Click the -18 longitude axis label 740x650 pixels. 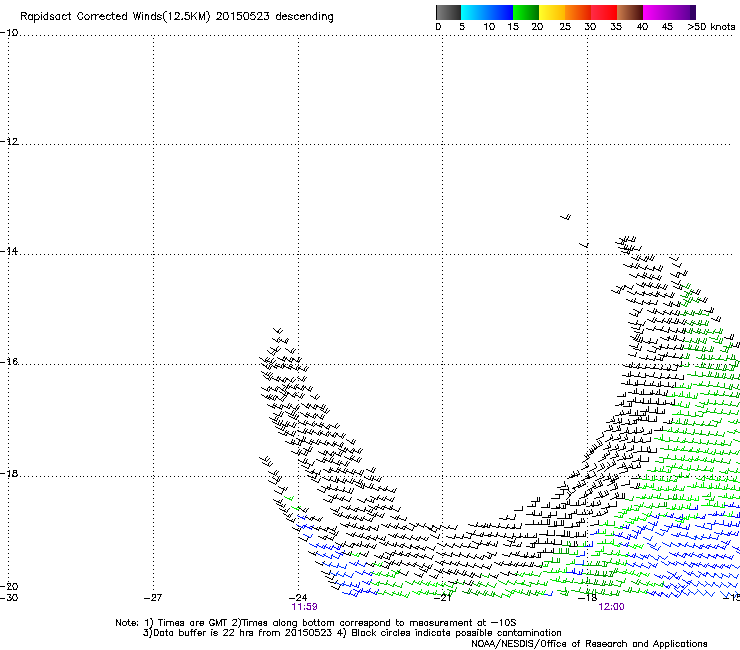coord(588,598)
